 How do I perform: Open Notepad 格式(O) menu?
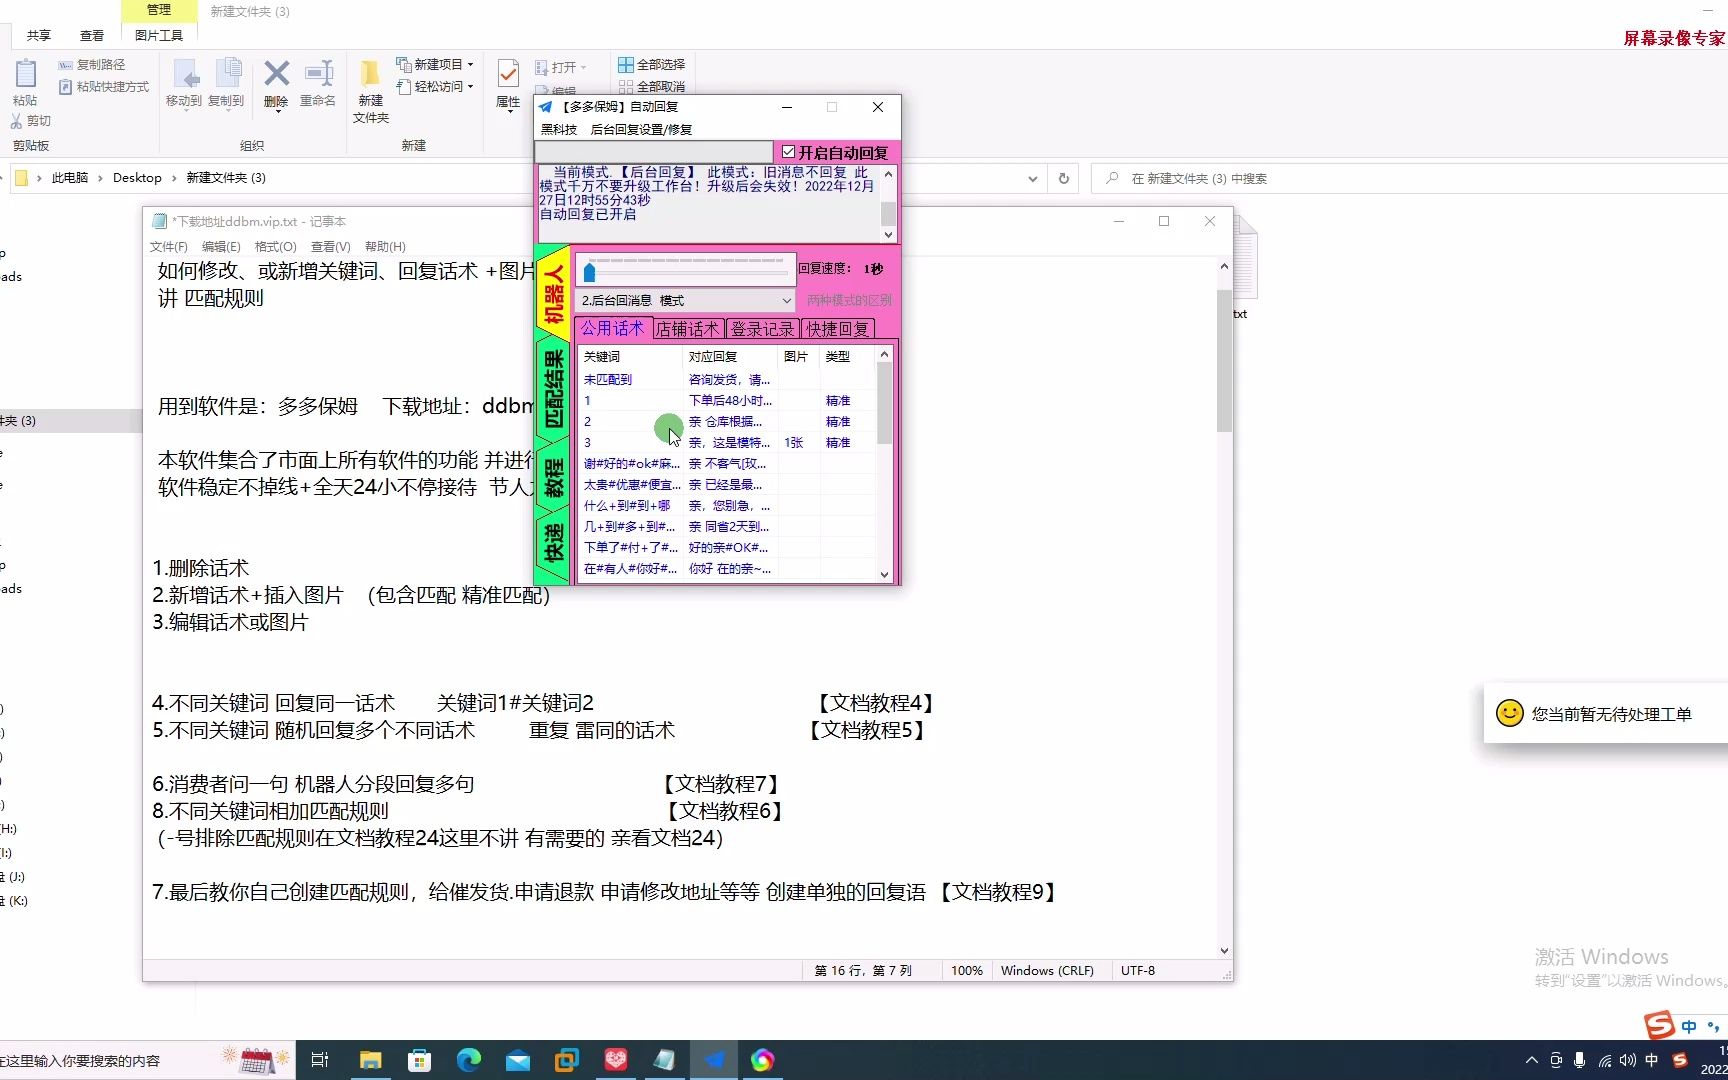coord(275,247)
